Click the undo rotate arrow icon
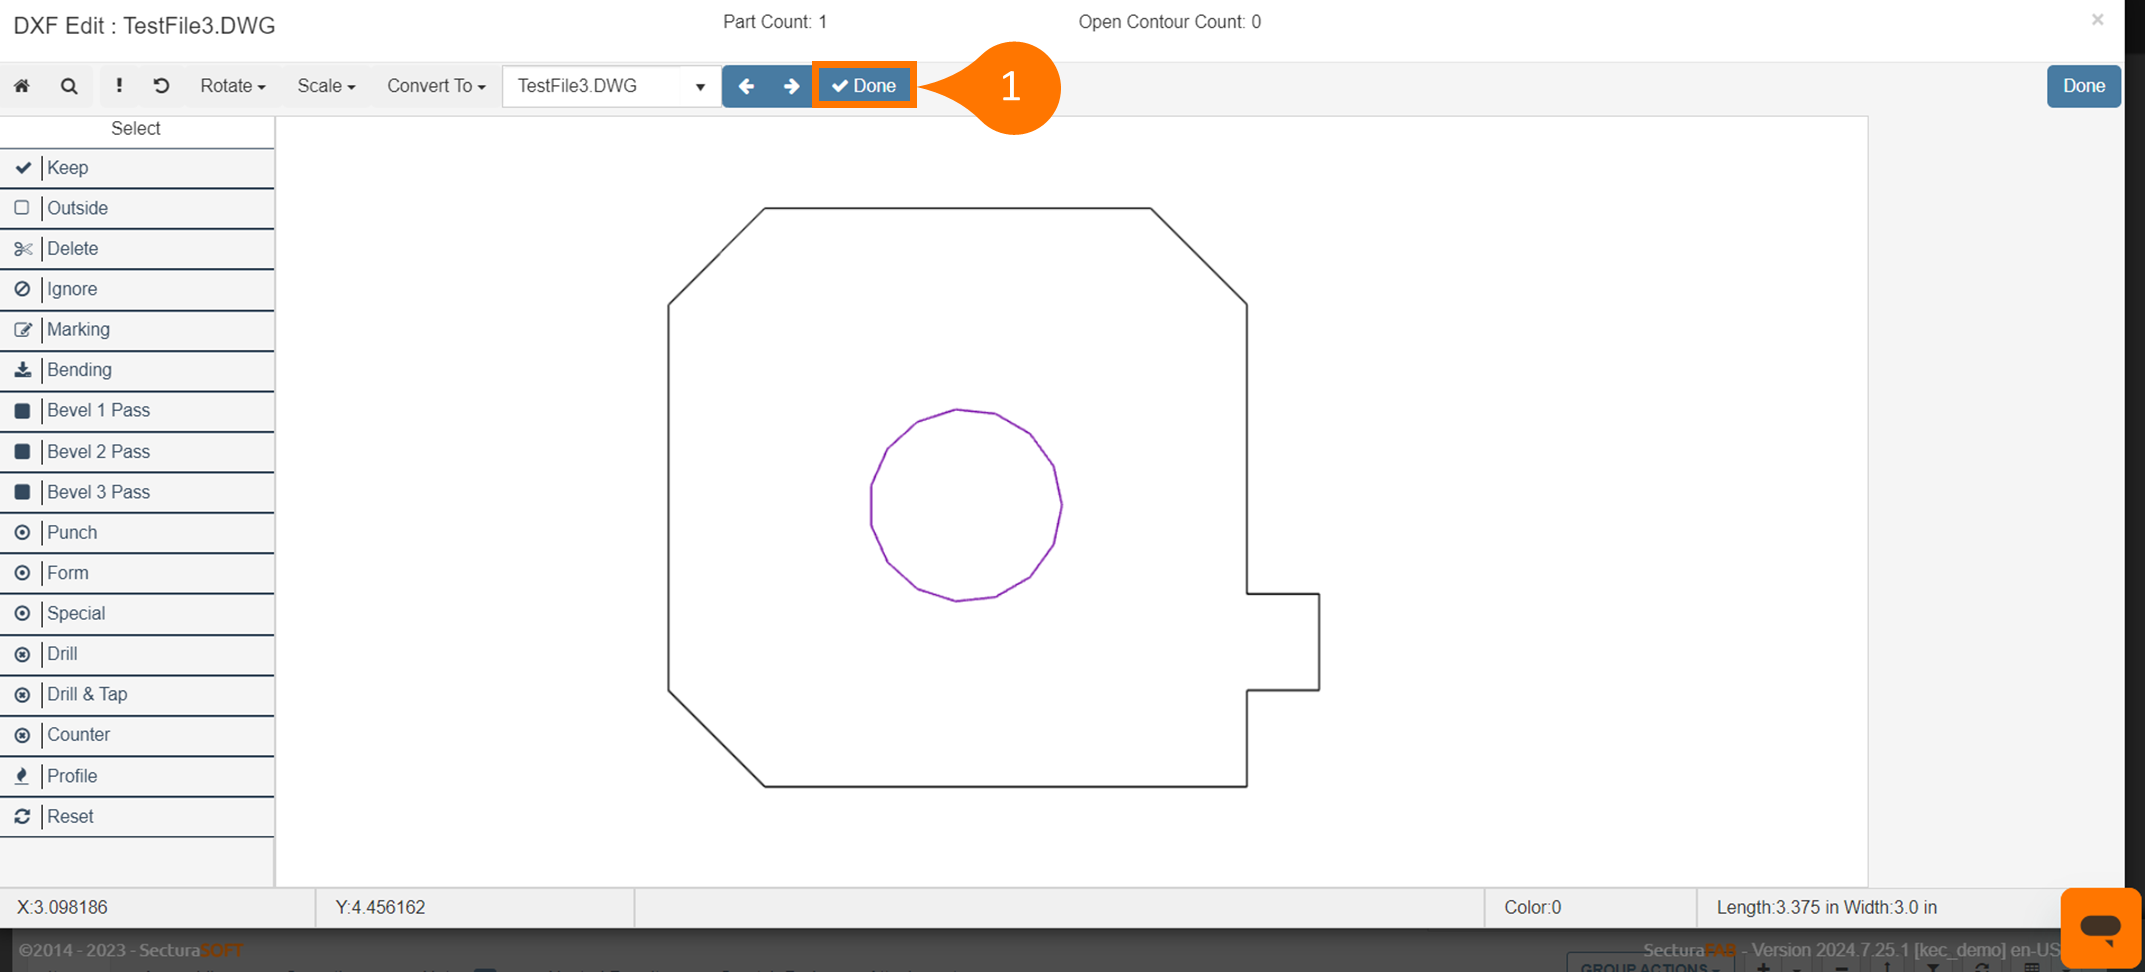The height and width of the screenshot is (972, 2145). coord(161,86)
